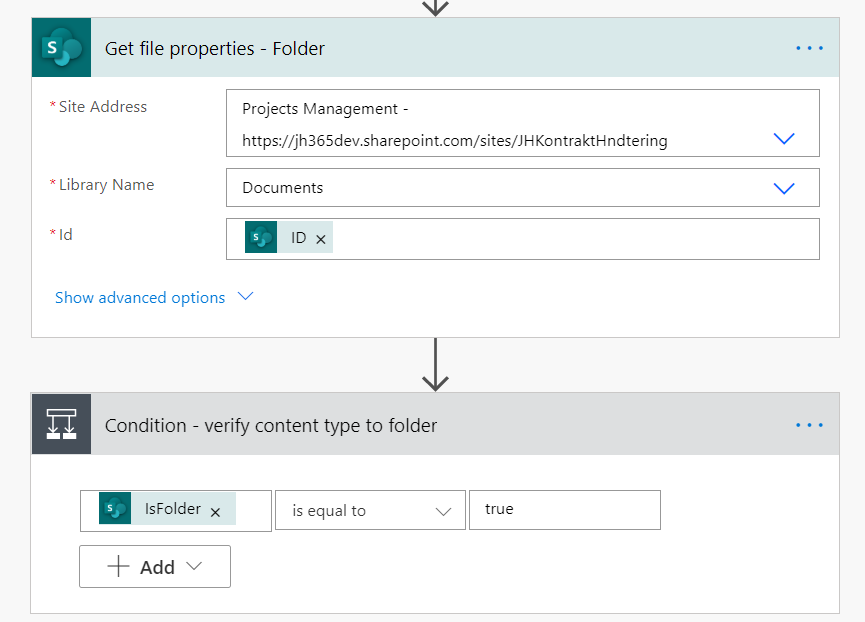Click the 'true' value input field
This screenshot has width=865, height=622.
point(564,510)
